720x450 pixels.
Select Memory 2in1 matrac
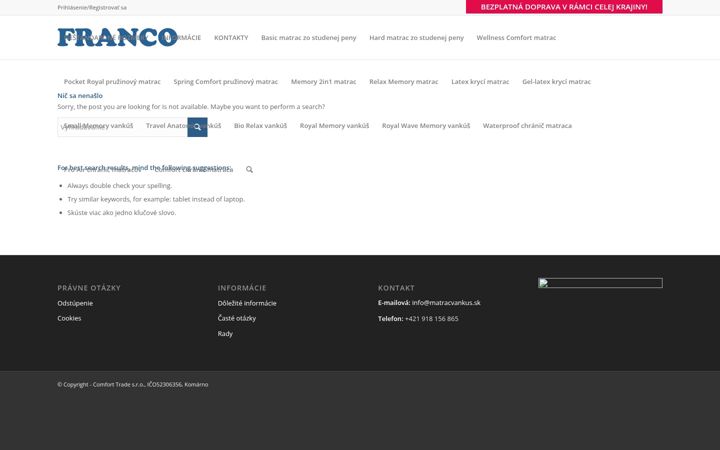323,82
